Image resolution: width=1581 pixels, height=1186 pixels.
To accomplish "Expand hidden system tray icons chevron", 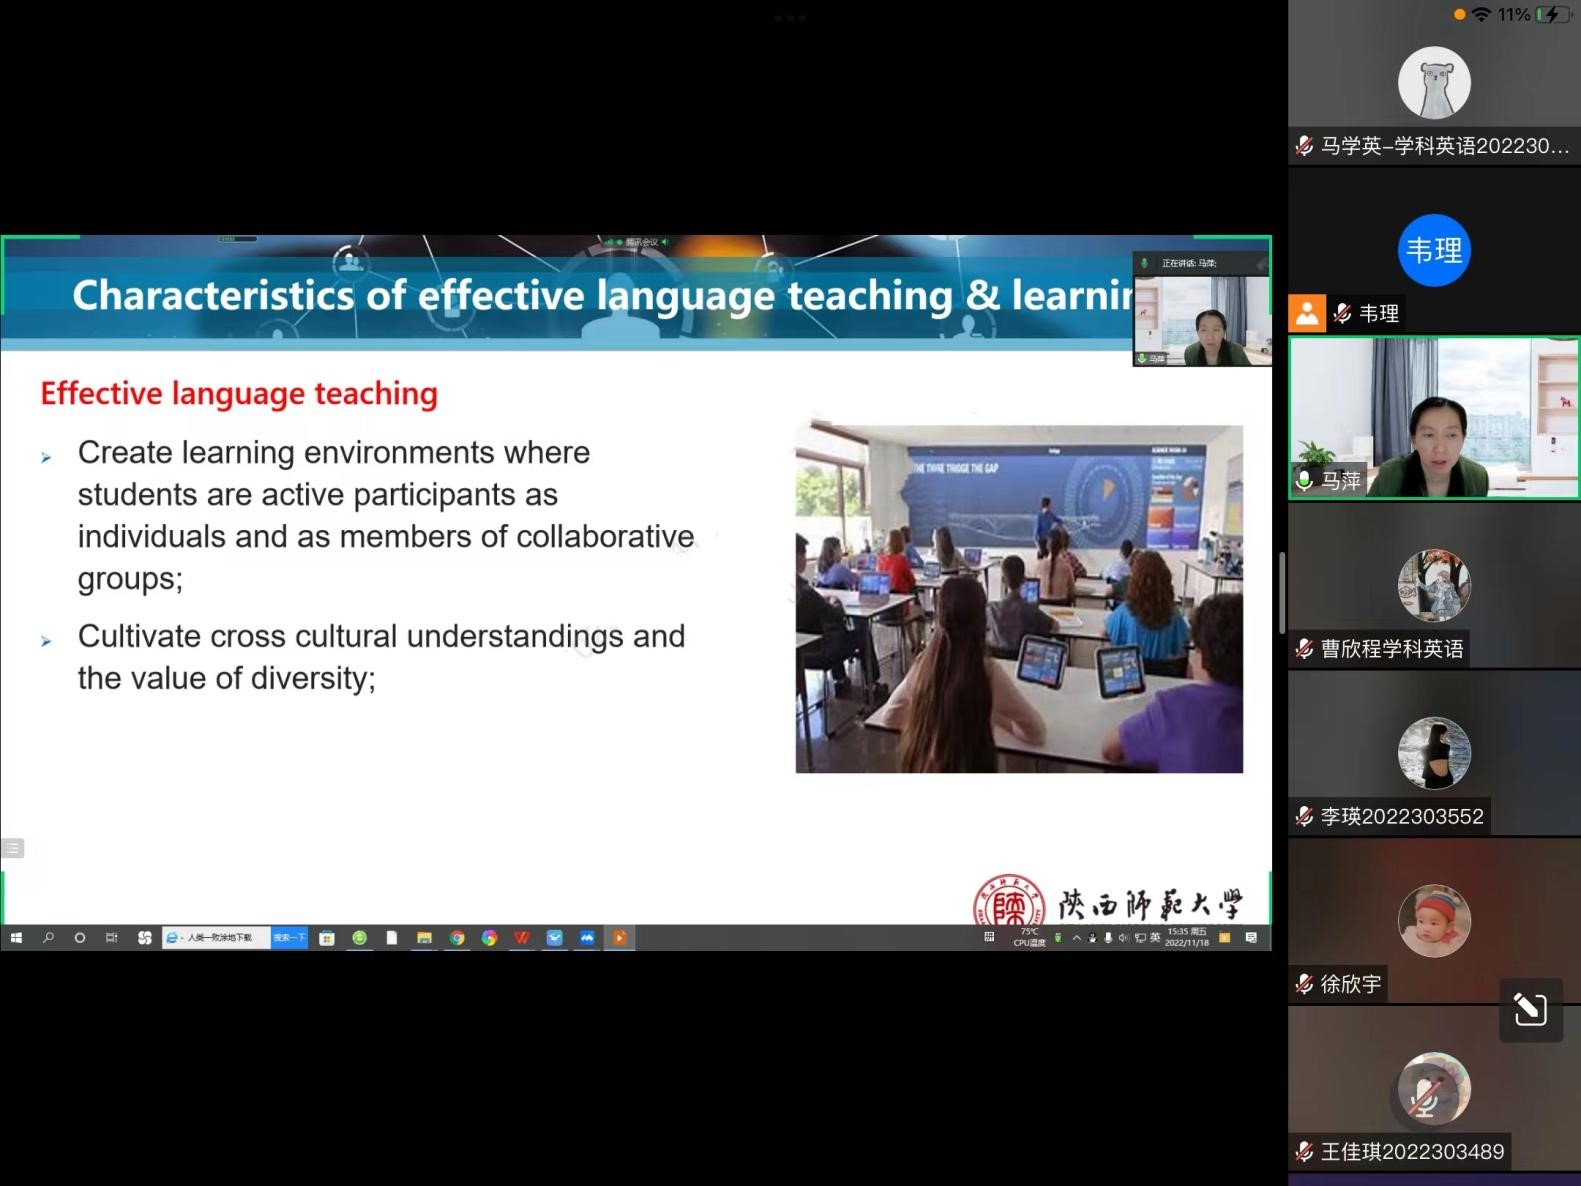I will pyautogui.click(x=1077, y=938).
